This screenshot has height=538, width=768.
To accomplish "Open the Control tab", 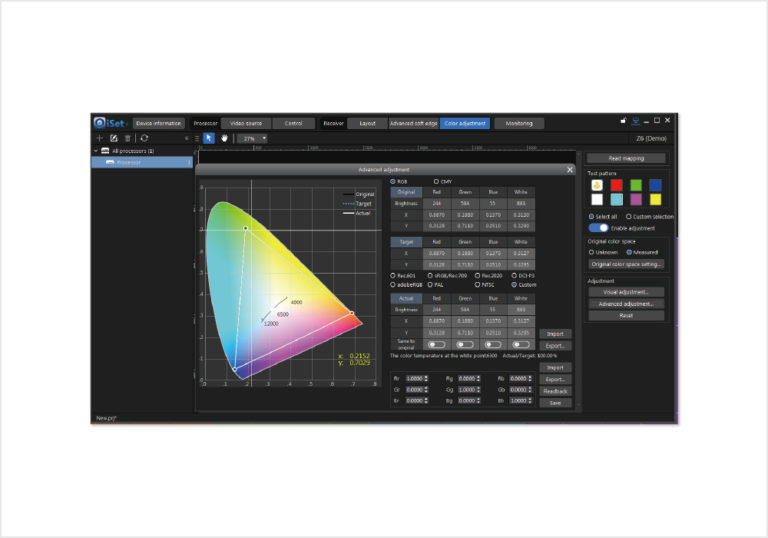I will (x=293, y=123).
